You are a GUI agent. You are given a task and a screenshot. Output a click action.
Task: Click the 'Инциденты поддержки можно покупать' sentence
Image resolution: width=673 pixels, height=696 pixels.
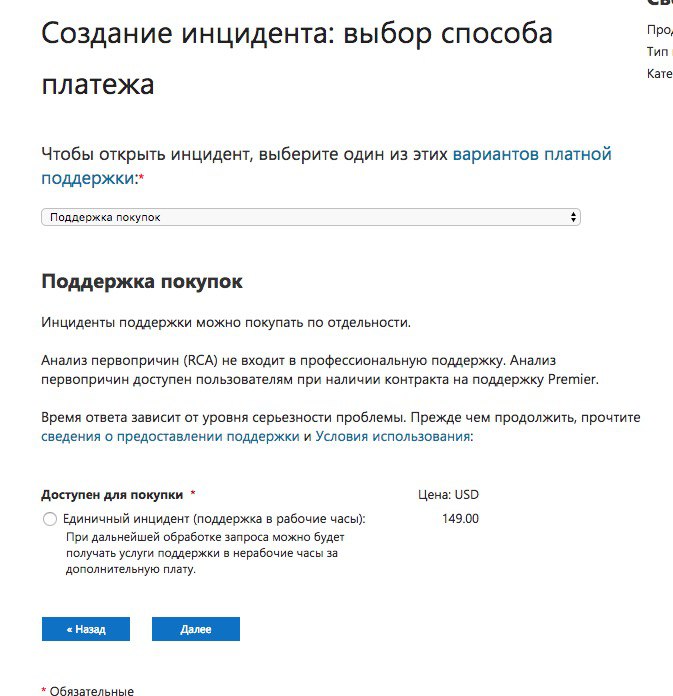225,322
